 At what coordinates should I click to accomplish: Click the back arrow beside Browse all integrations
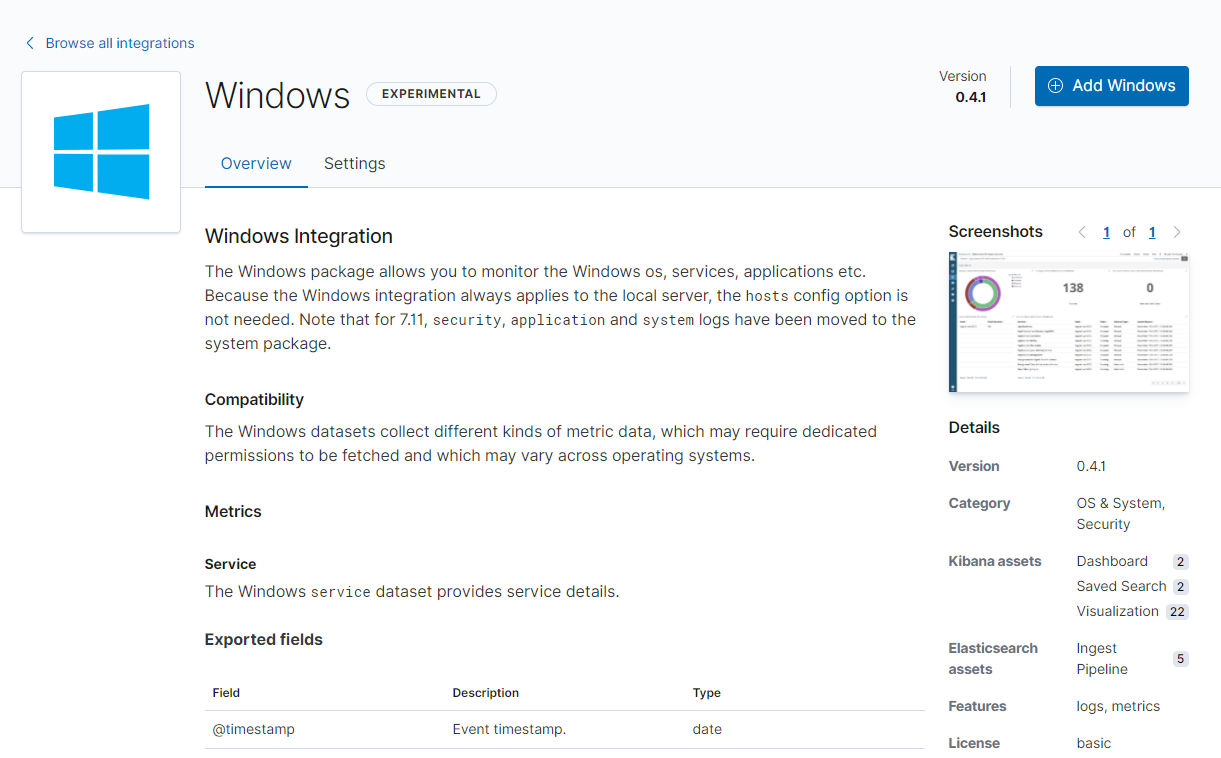[29, 43]
